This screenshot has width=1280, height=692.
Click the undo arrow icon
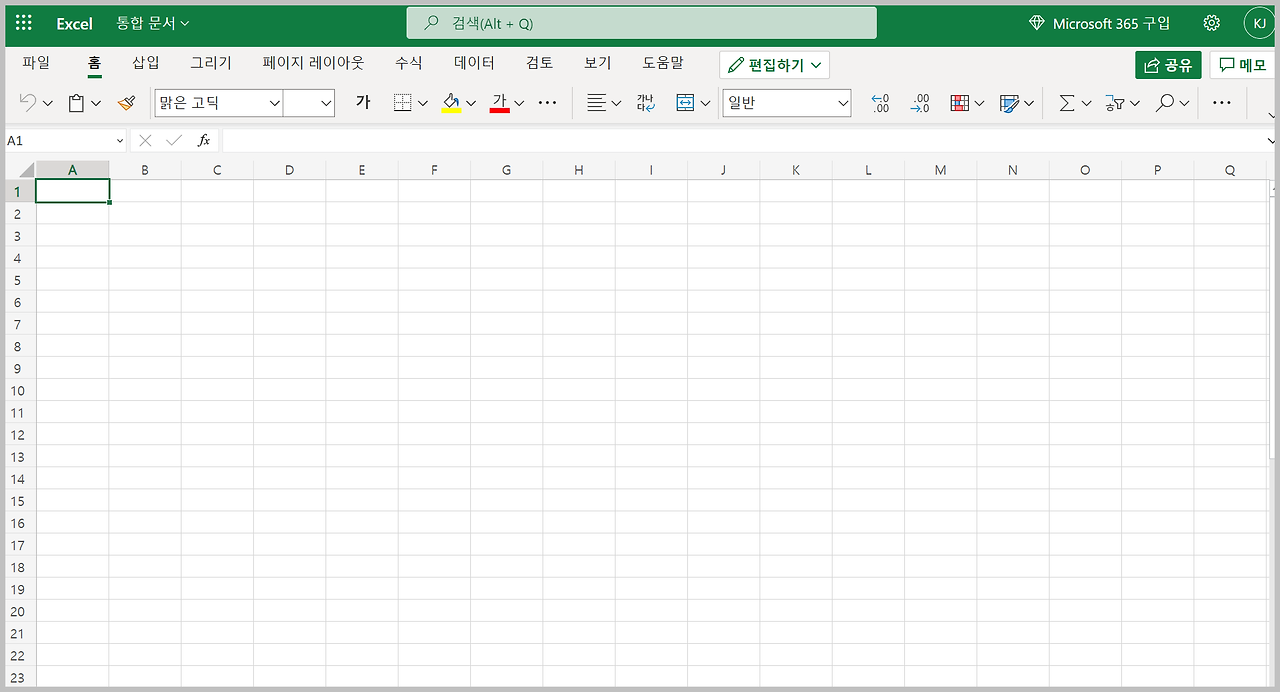coord(27,103)
